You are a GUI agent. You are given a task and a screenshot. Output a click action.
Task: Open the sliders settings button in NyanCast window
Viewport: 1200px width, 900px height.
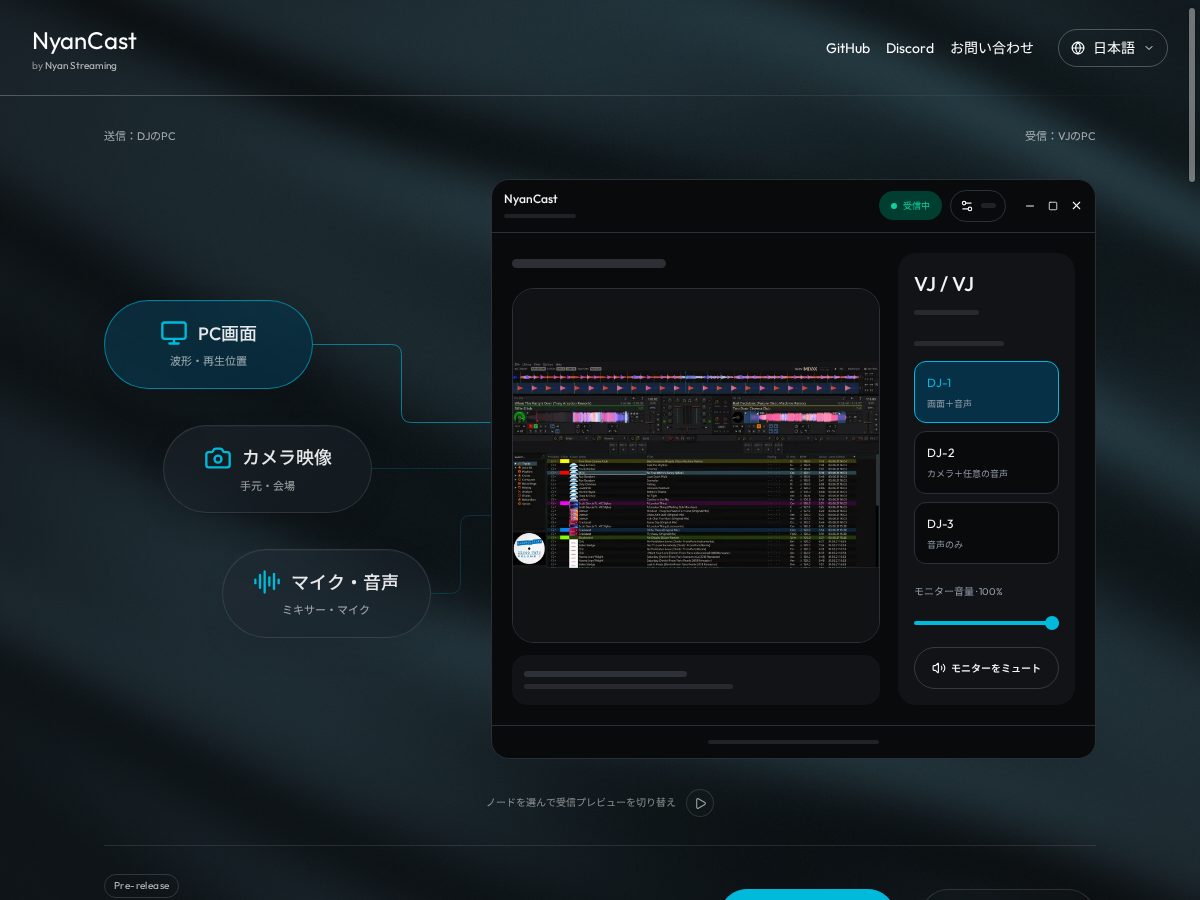point(978,206)
